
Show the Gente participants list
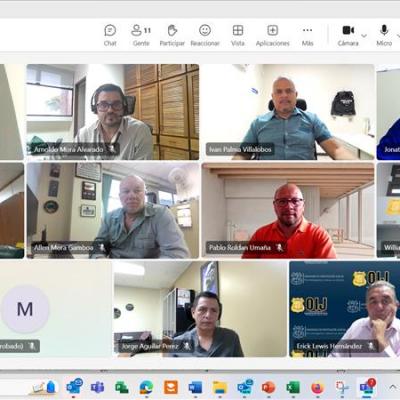(x=141, y=35)
